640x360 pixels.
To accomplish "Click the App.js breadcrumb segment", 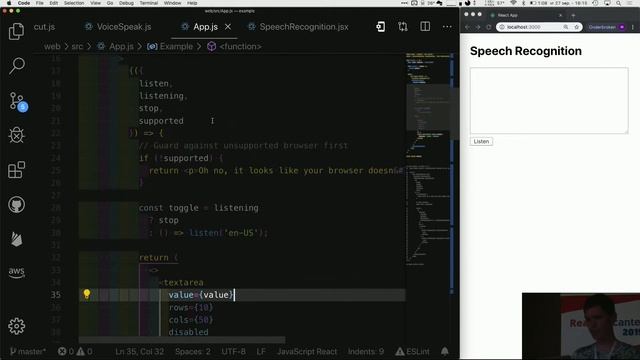I will (x=116, y=47).
